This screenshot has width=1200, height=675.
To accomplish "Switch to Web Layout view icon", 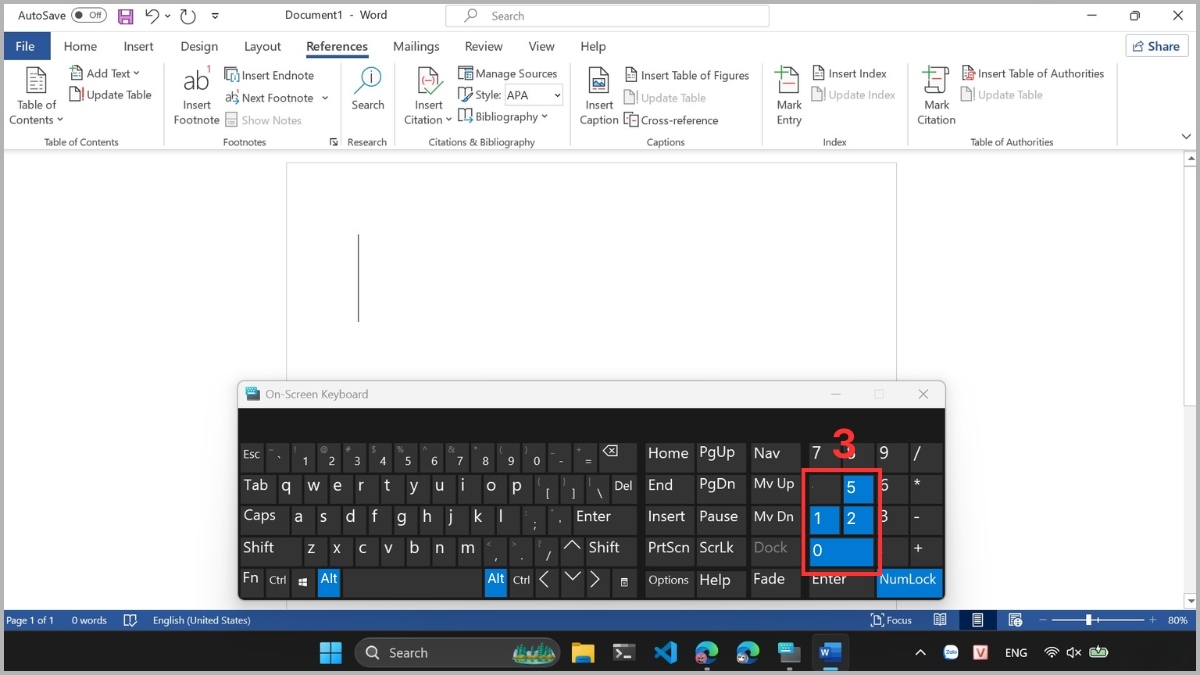I will pos(1015,620).
